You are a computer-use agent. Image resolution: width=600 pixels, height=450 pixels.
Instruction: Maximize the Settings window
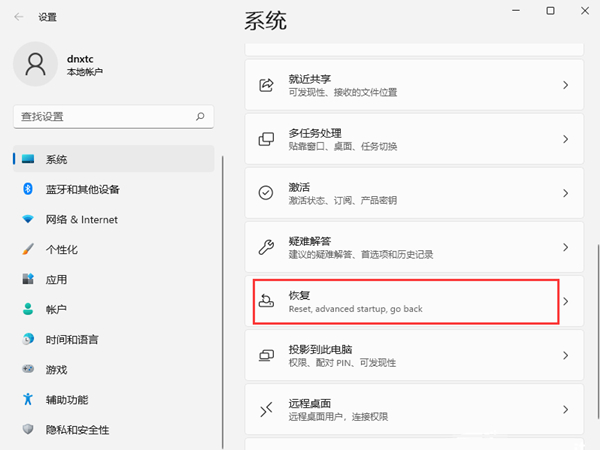tap(550, 11)
